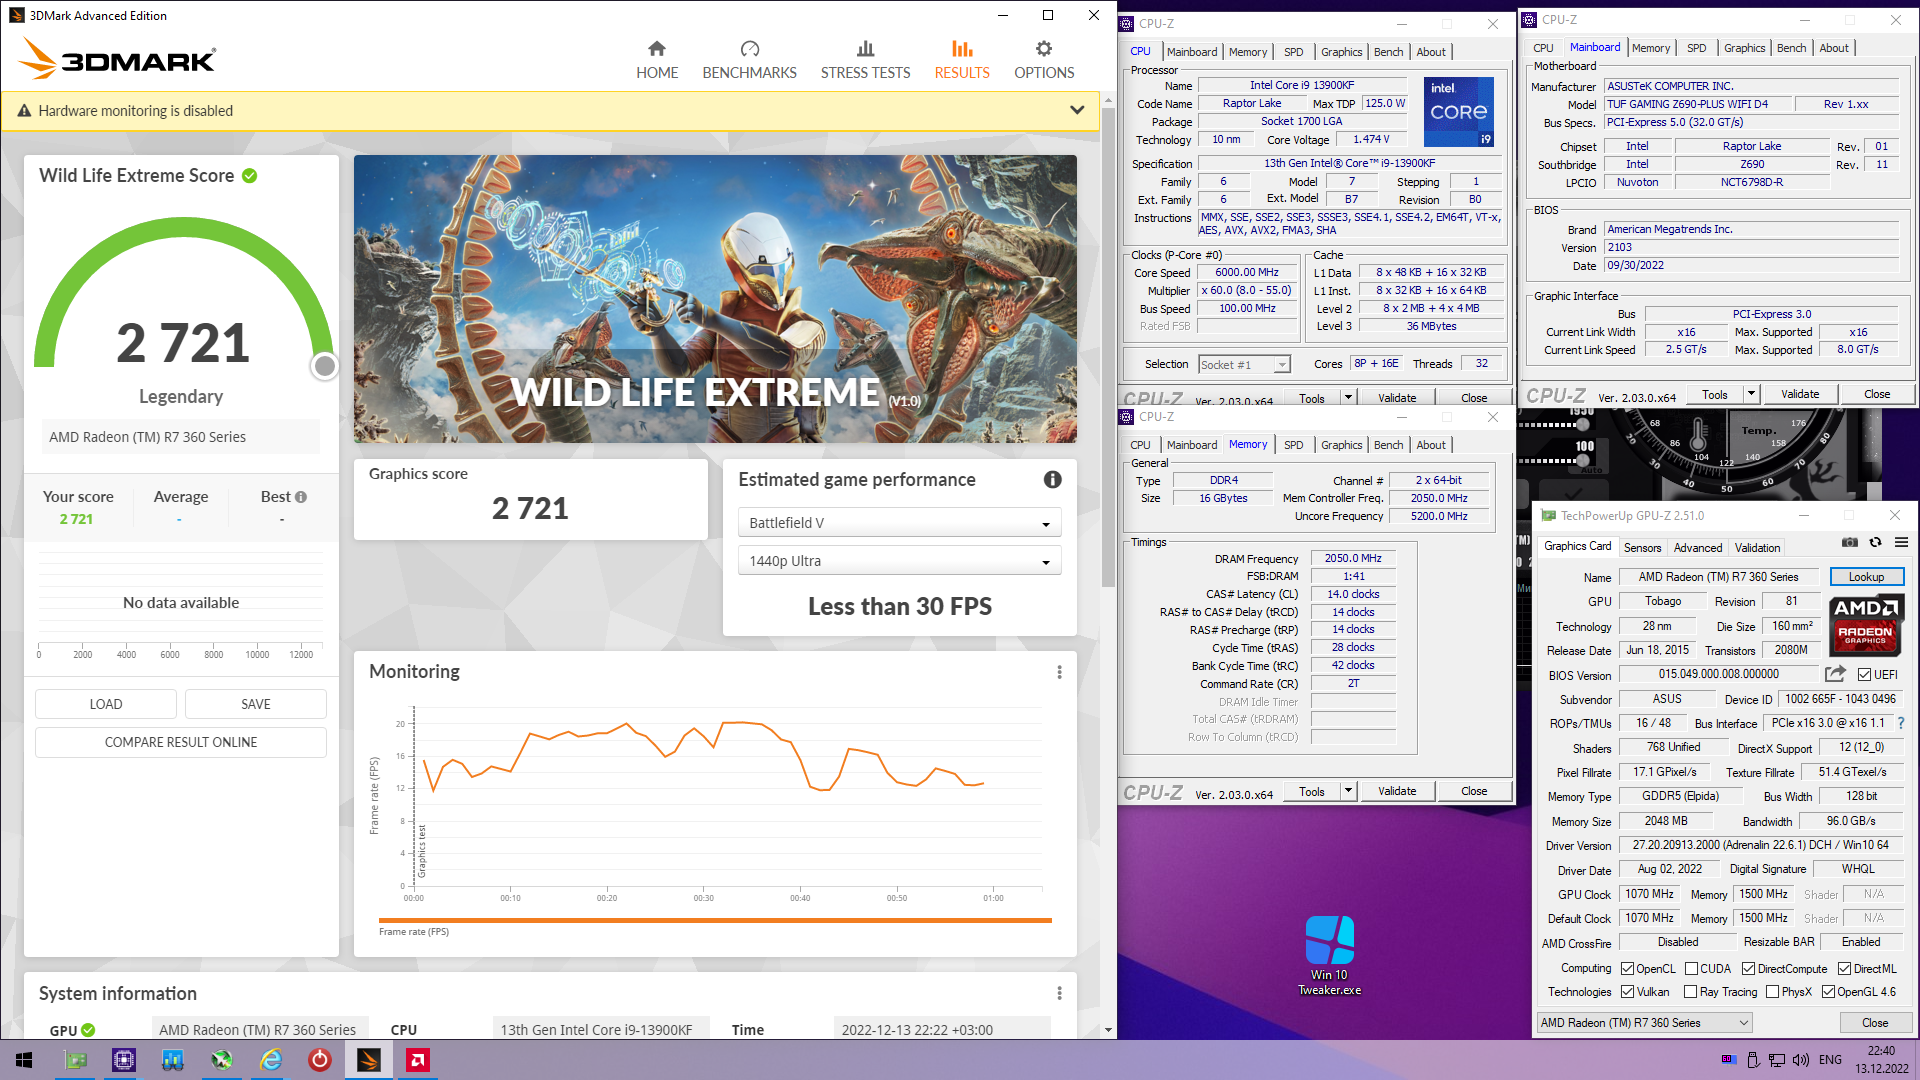Open the System information three-dot menu
The height and width of the screenshot is (1080, 1920).
[1059, 993]
